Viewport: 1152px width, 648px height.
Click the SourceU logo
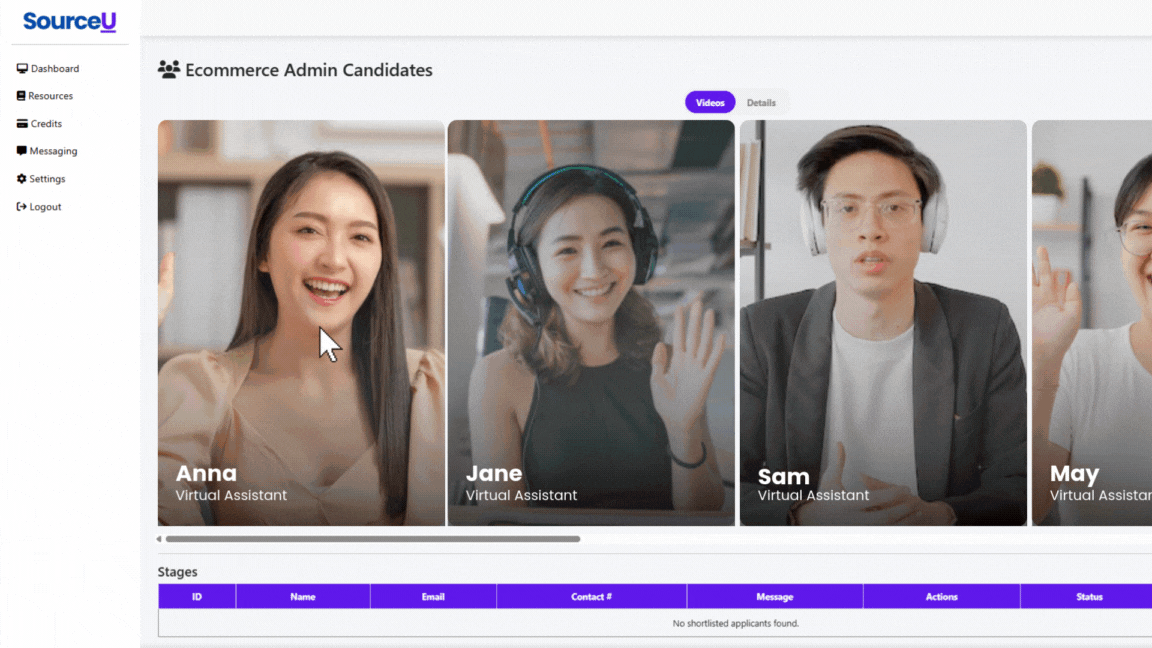(x=69, y=21)
